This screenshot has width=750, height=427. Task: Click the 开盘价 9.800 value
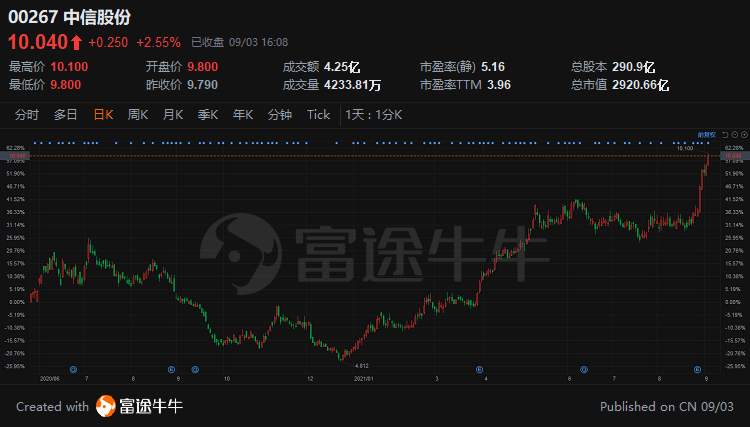[202, 66]
